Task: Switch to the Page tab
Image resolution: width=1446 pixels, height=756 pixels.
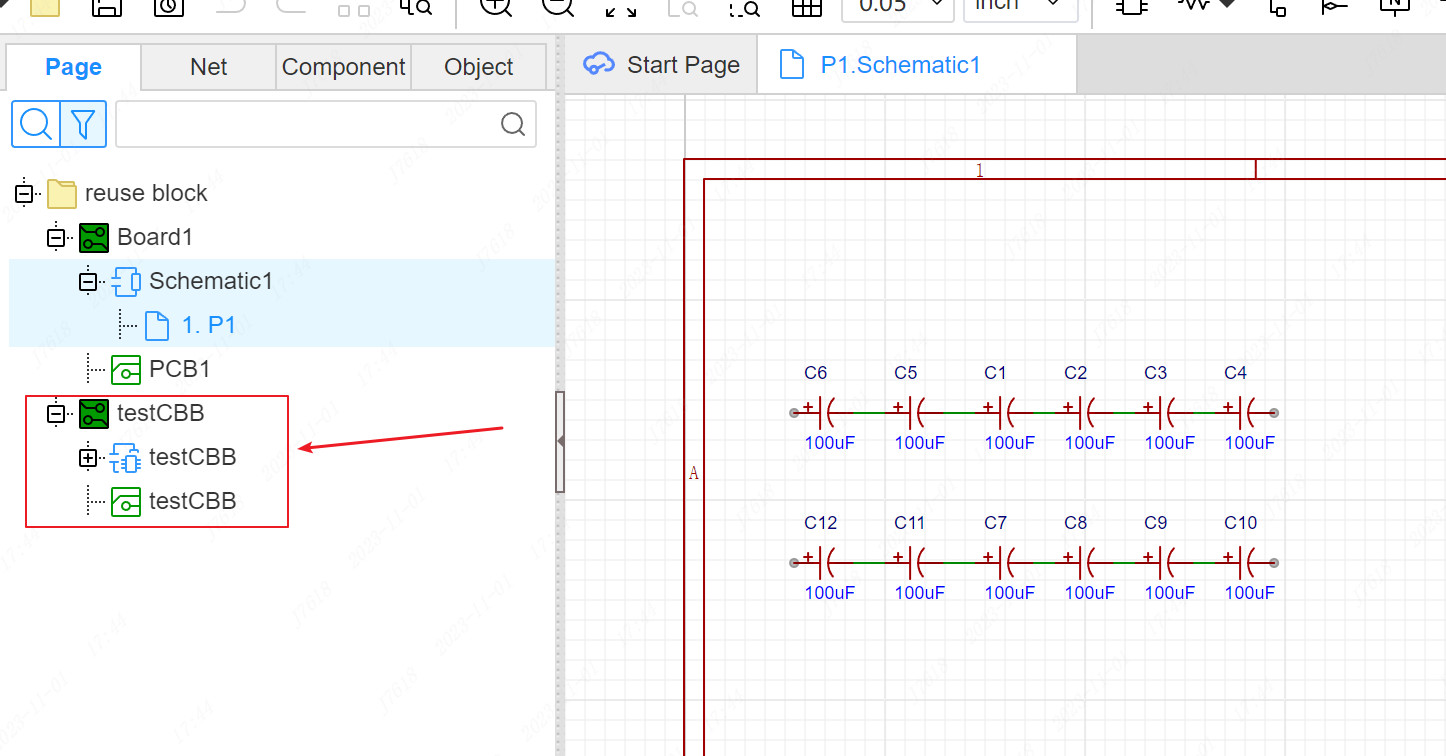Action: click(73, 67)
